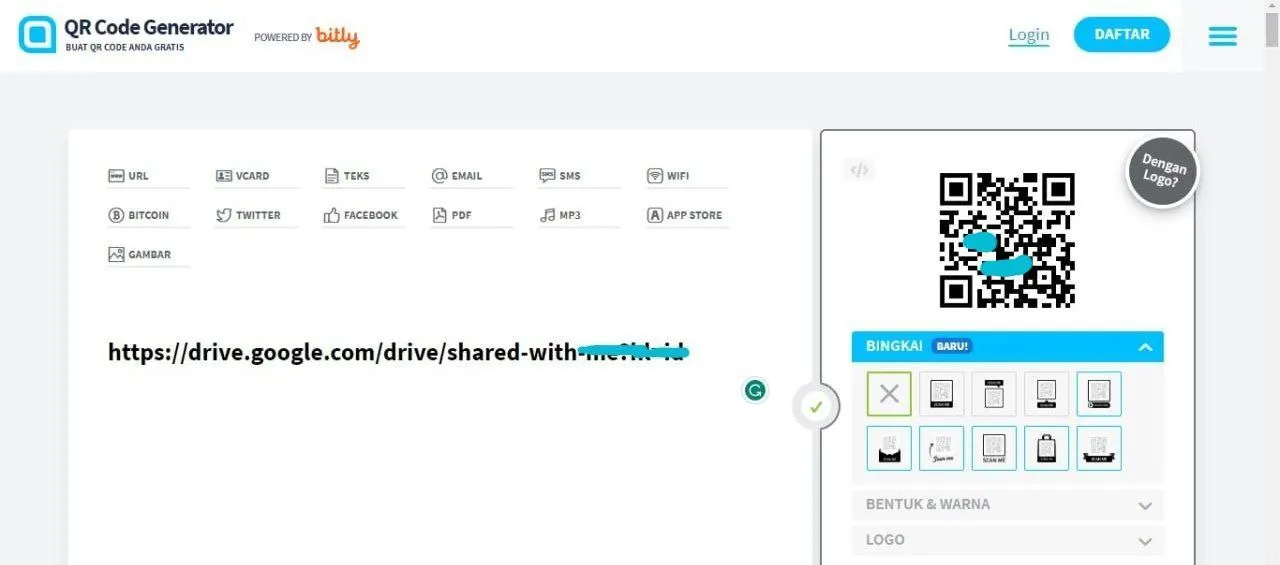
Task: Pick the Twitter QR type
Action: [x=248, y=215]
